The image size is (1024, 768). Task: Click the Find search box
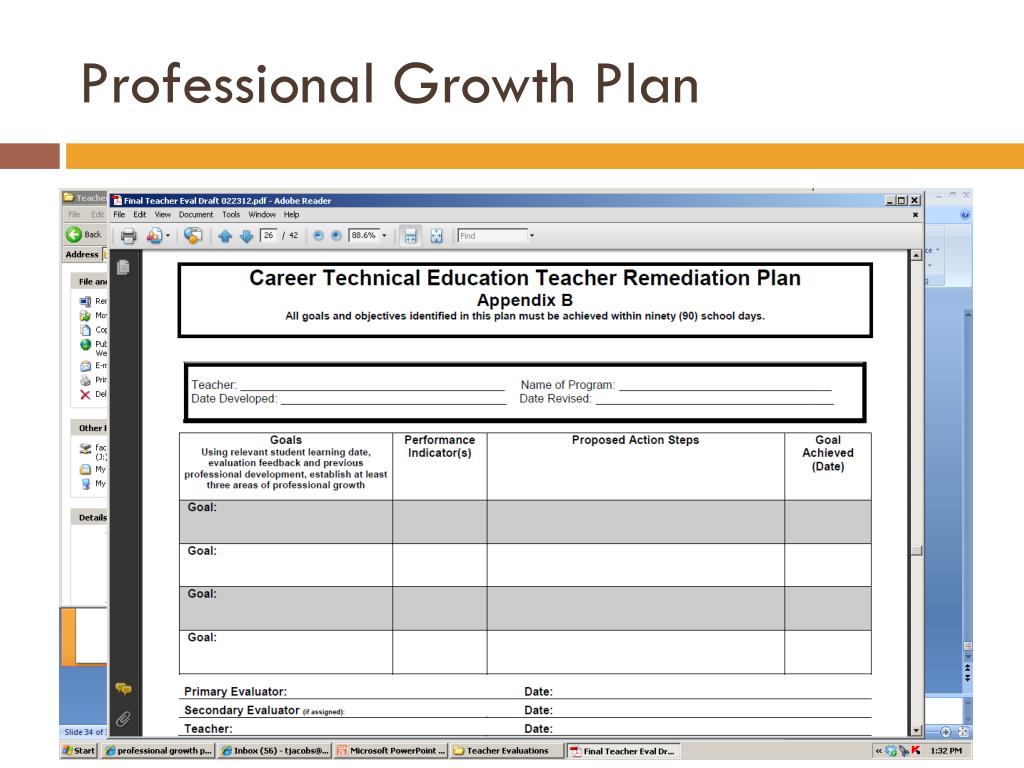[492, 236]
